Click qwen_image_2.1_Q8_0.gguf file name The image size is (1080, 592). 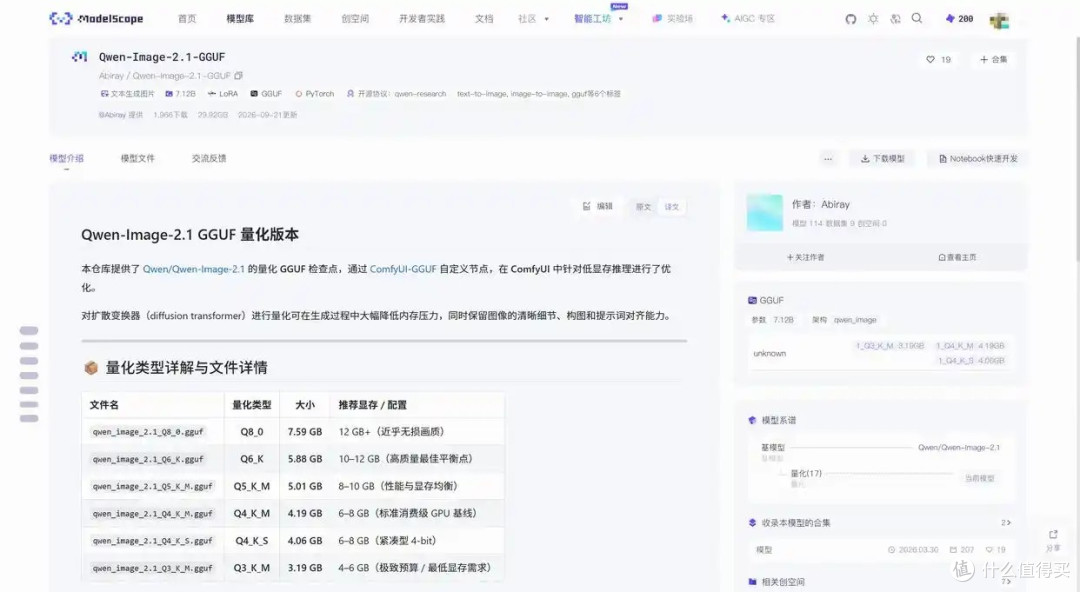[148, 432]
